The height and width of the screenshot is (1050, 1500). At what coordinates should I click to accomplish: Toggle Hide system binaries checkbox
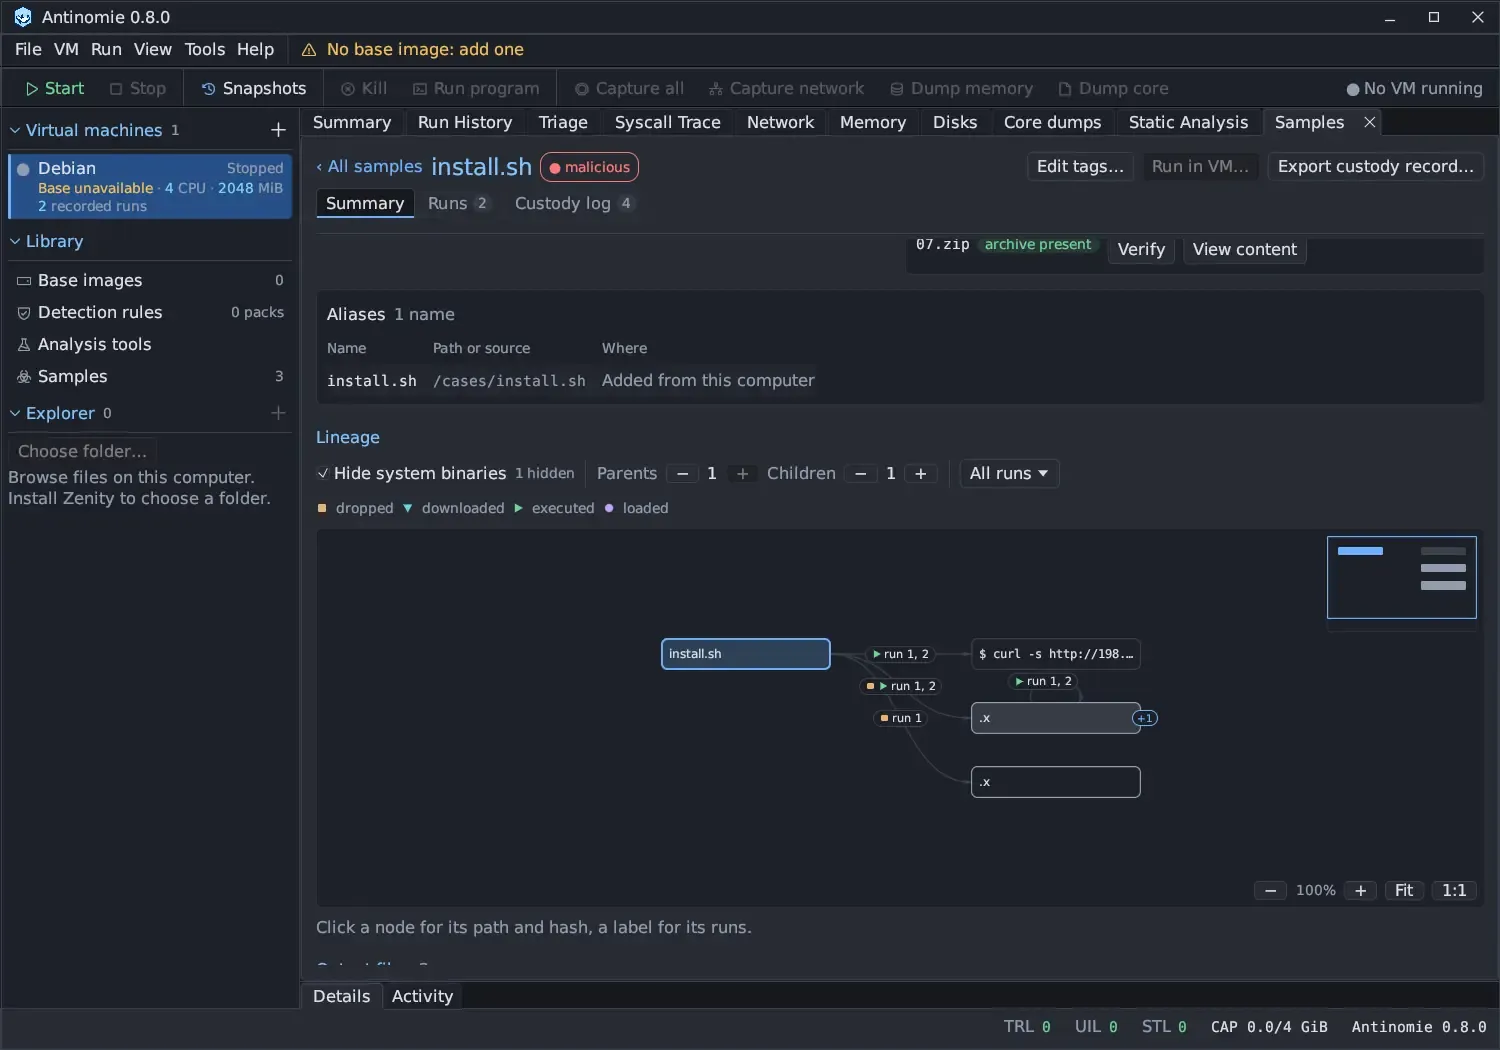tap(323, 474)
